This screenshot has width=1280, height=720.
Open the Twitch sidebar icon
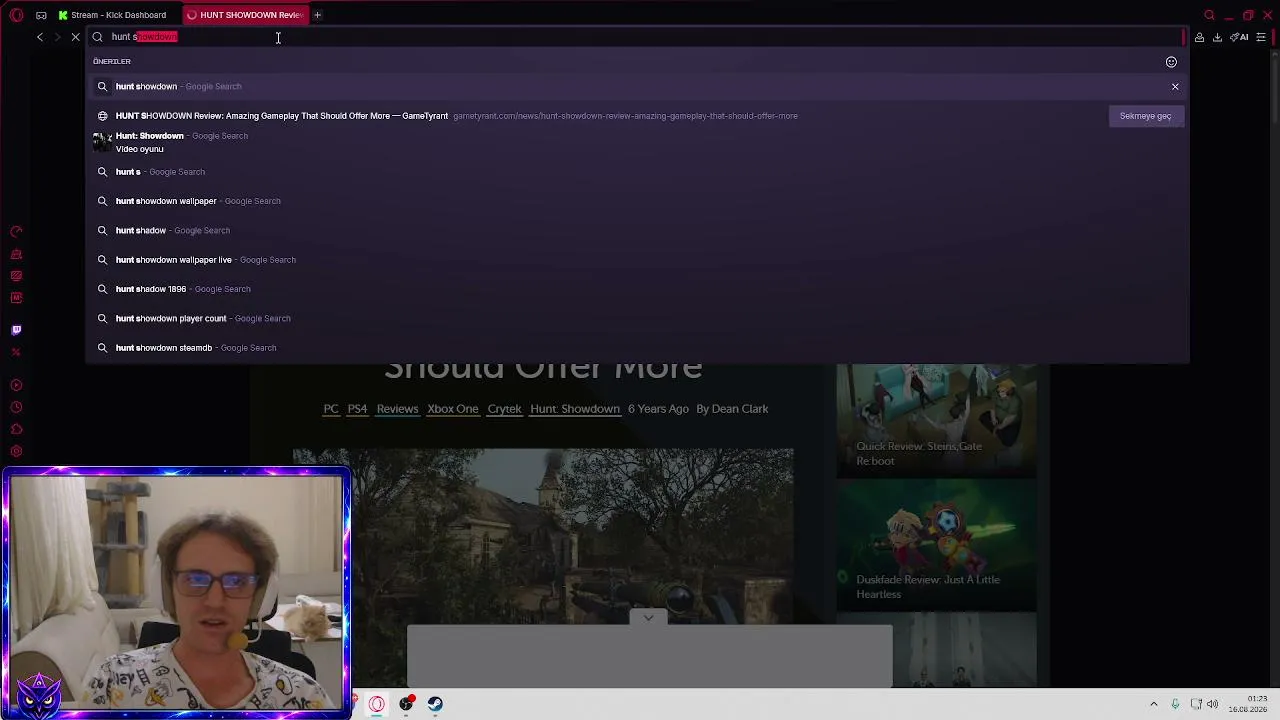click(16, 330)
